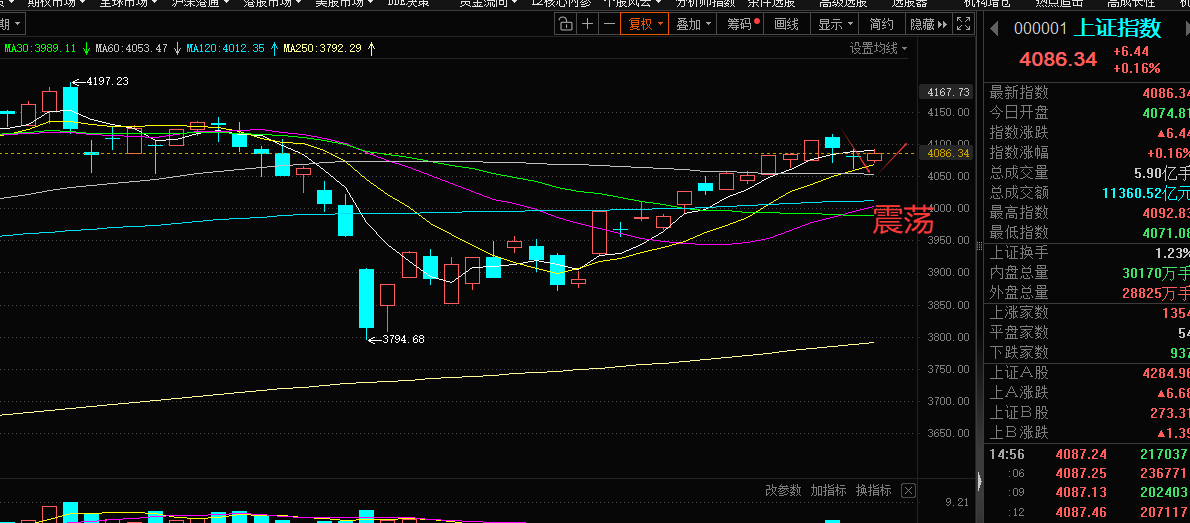Select the MA250:3792.29 legend label
1190x523 pixels.
click(323, 49)
